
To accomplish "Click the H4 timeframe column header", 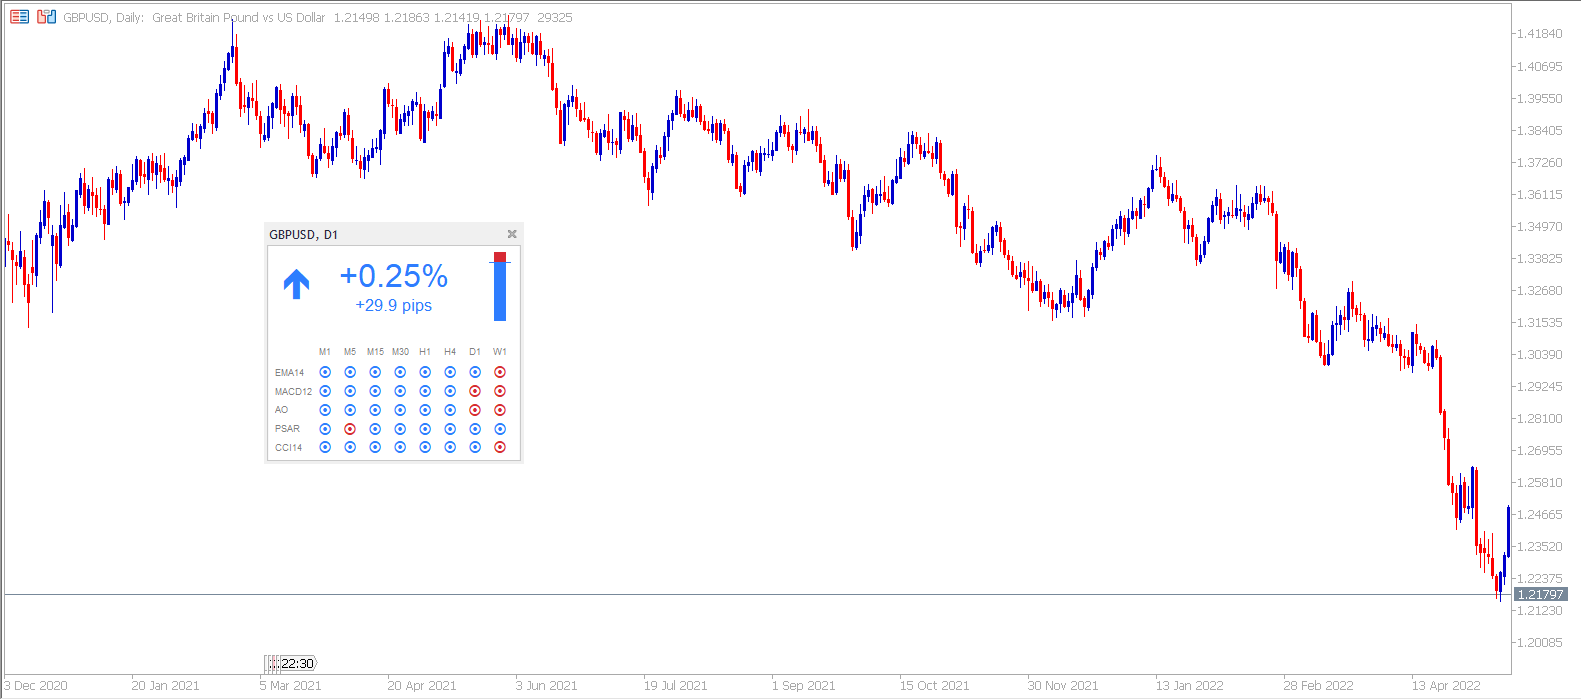I will pos(450,352).
